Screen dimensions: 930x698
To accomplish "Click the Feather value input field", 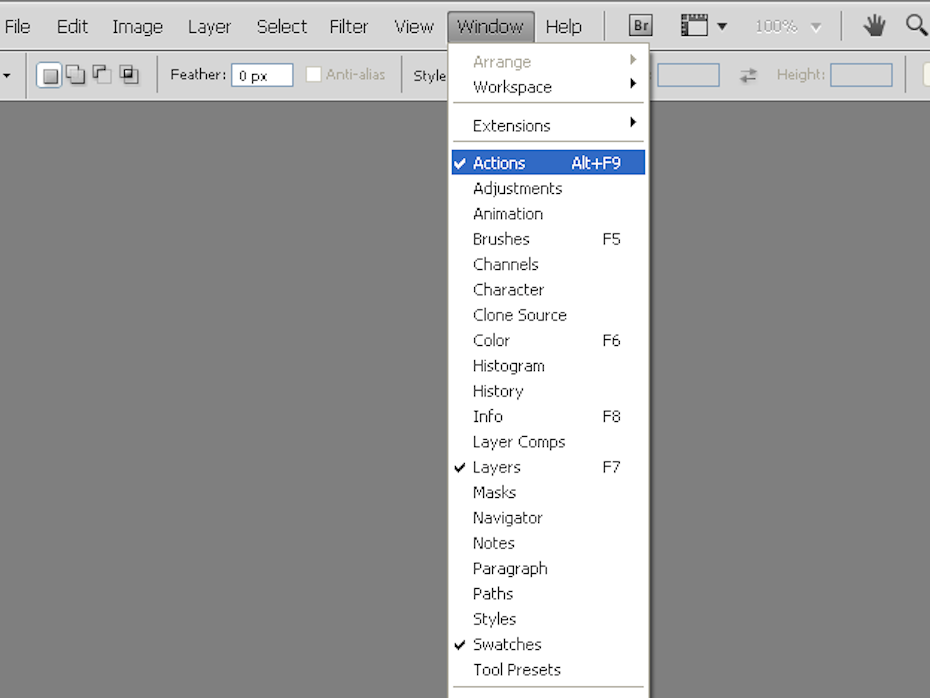I will click(262, 74).
